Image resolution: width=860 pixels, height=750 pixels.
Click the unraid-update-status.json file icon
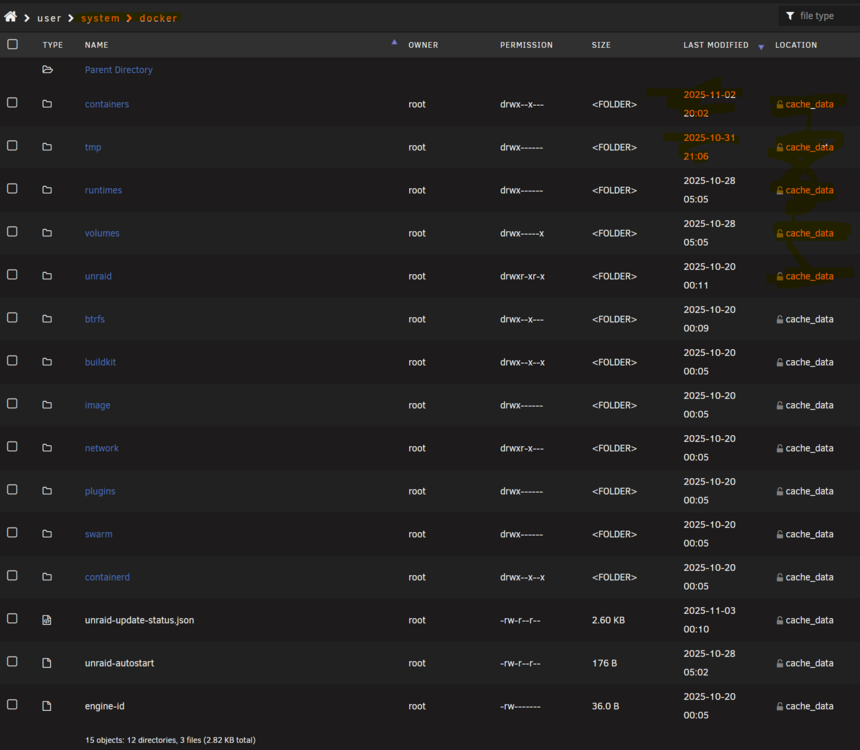[x=47, y=620]
